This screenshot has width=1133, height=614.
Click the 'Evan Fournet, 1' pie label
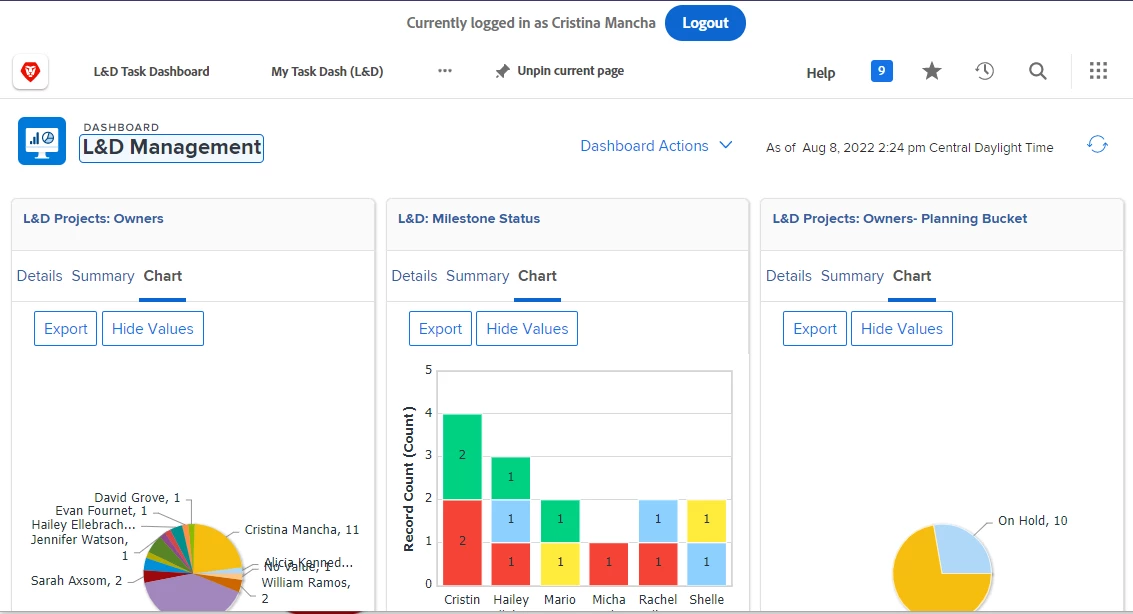click(101, 511)
